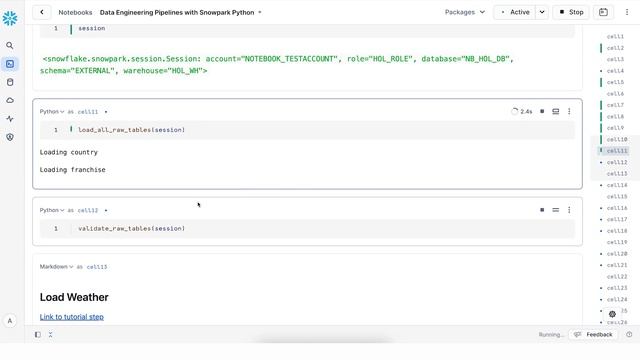Open the user avatar A menu
Viewport: 640px width, 360px height.
(10, 321)
